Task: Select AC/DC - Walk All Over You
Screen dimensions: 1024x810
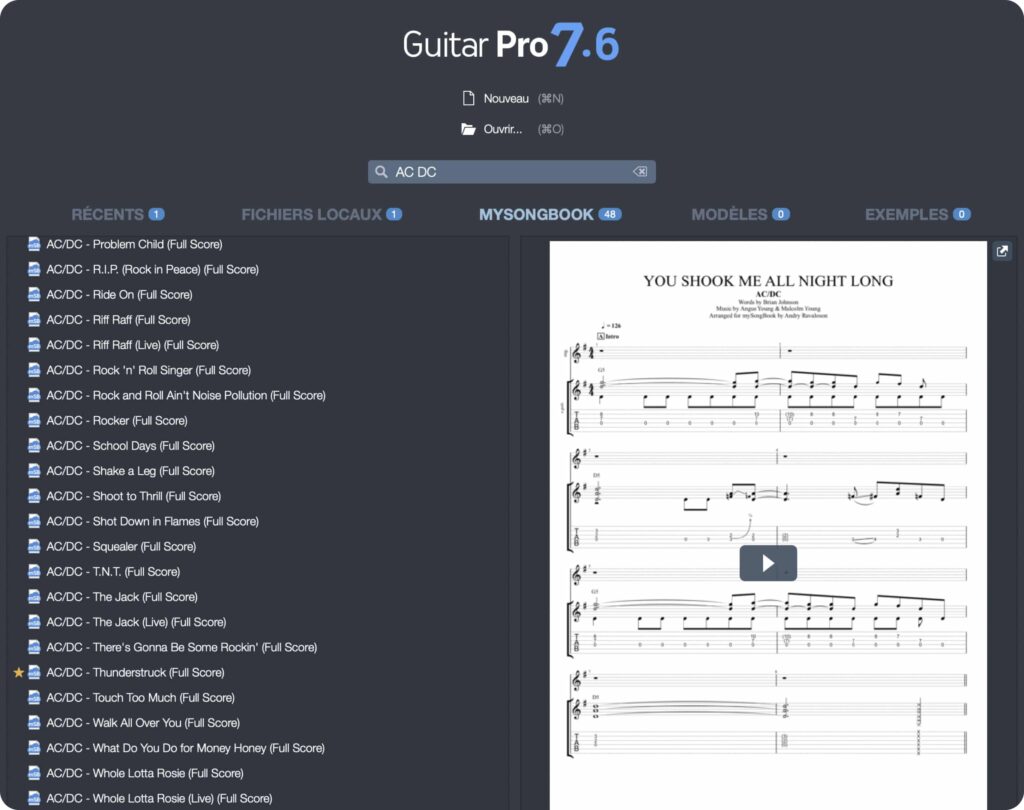Action: click(143, 722)
